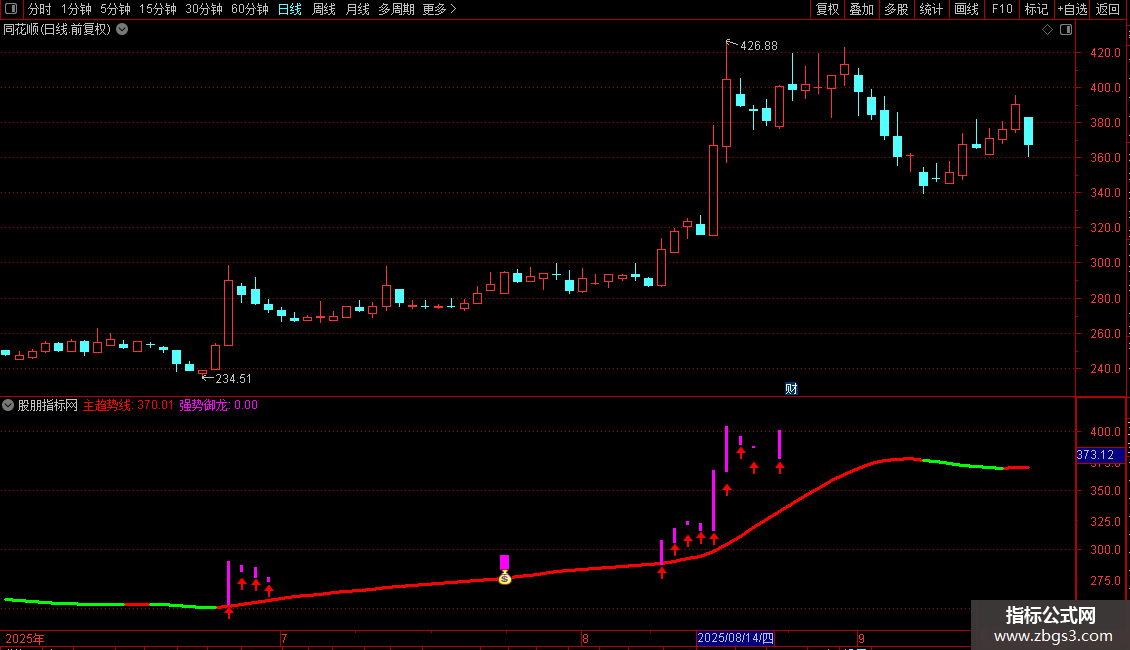Click the 240.0 price axis label

pos(1105,368)
